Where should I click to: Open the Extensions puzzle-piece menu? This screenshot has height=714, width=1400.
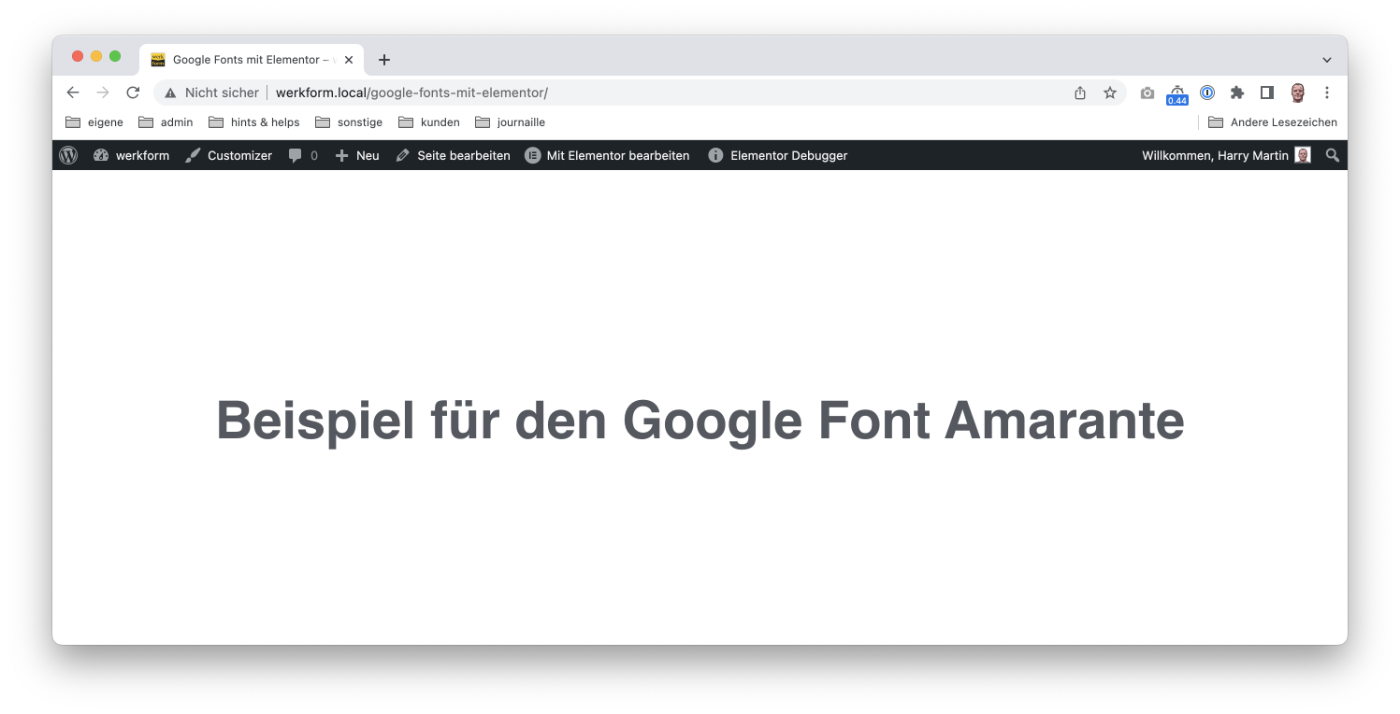pyautogui.click(x=1237, y=93)
